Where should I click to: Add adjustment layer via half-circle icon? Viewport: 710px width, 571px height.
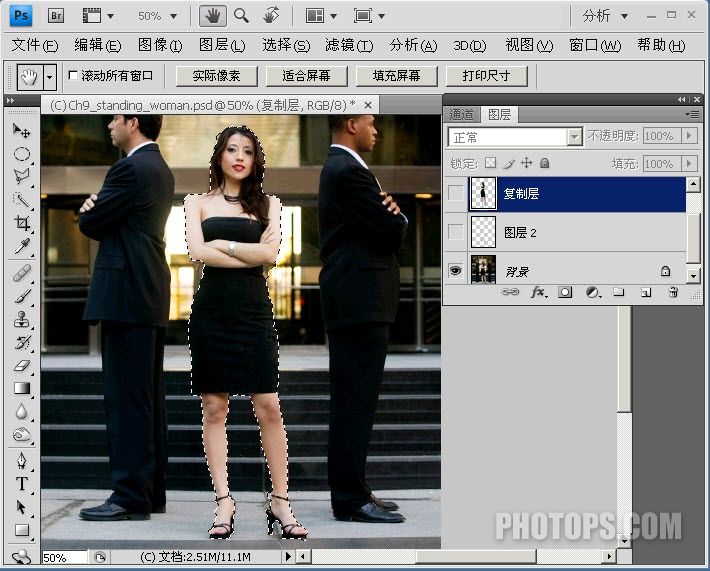coord(593,292)
